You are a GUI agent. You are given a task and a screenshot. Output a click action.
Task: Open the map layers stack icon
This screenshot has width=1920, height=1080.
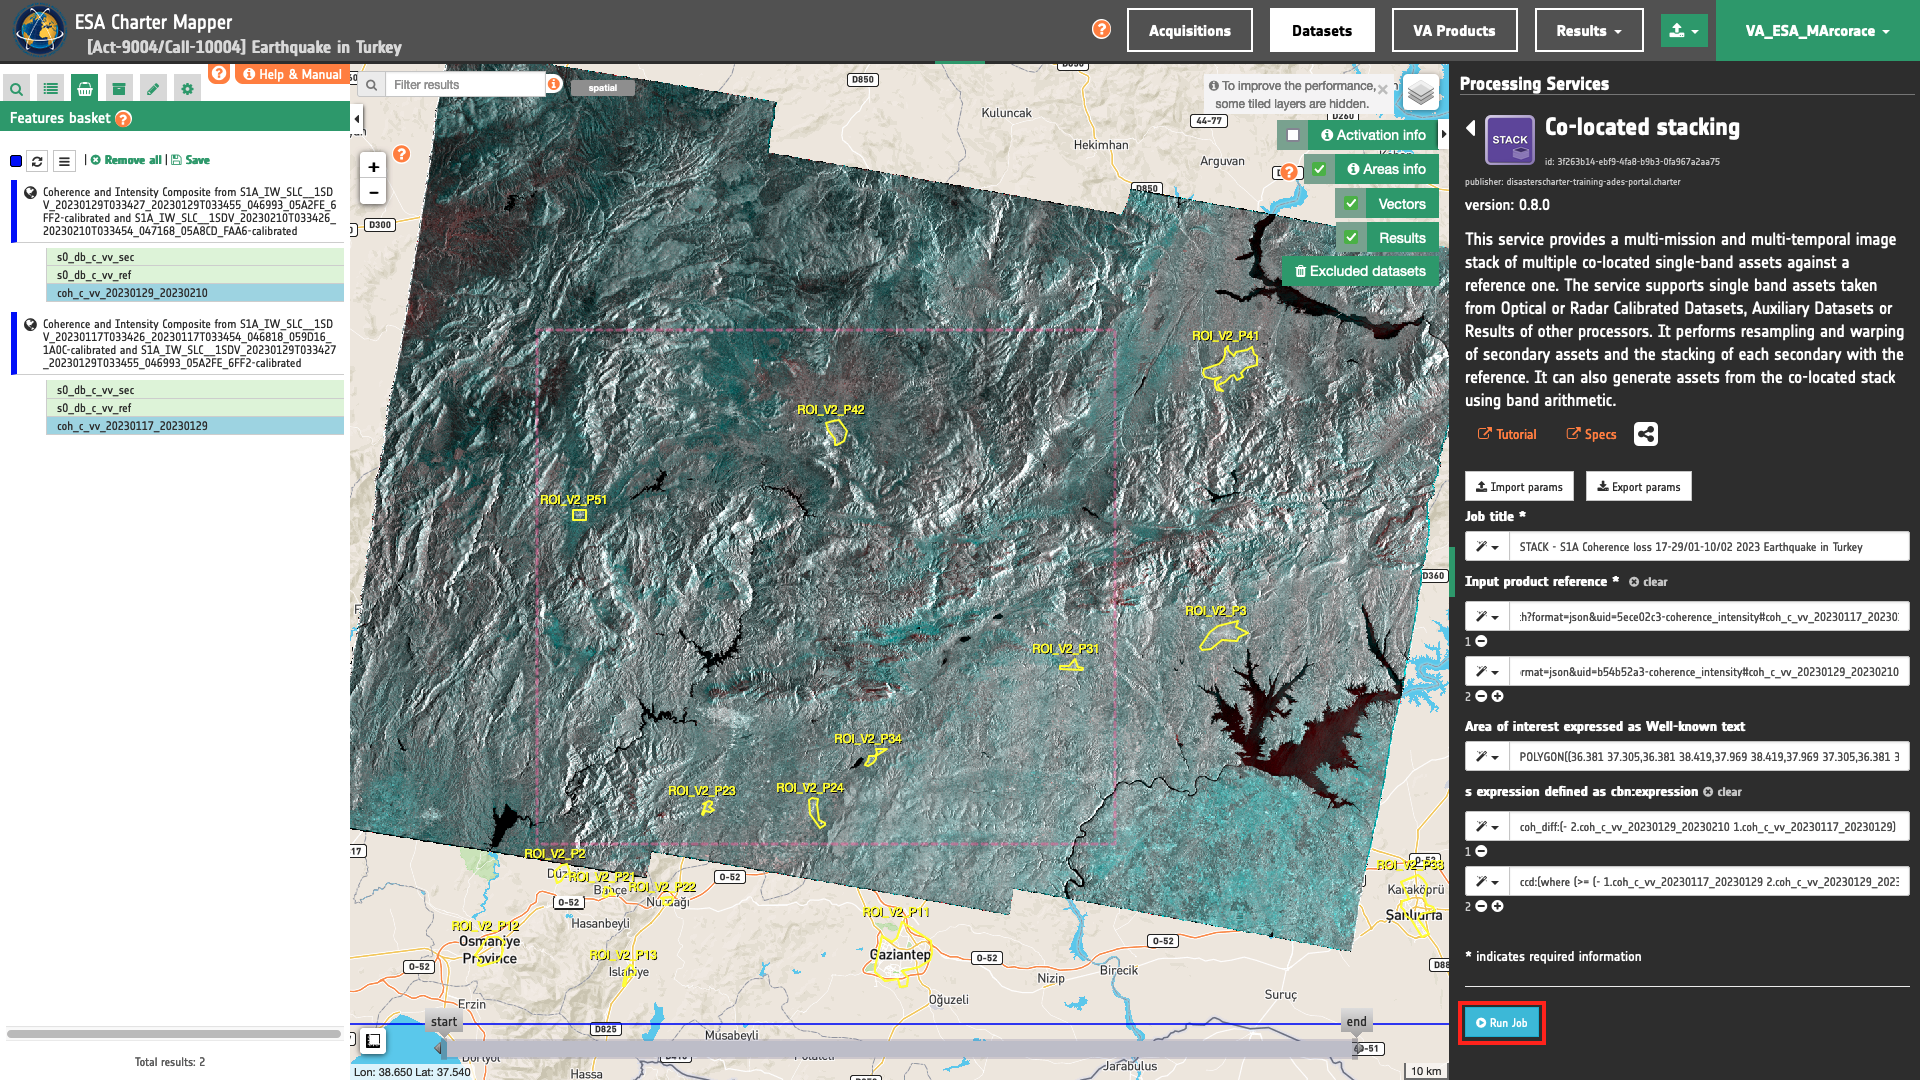click(x=1420, y=93)
